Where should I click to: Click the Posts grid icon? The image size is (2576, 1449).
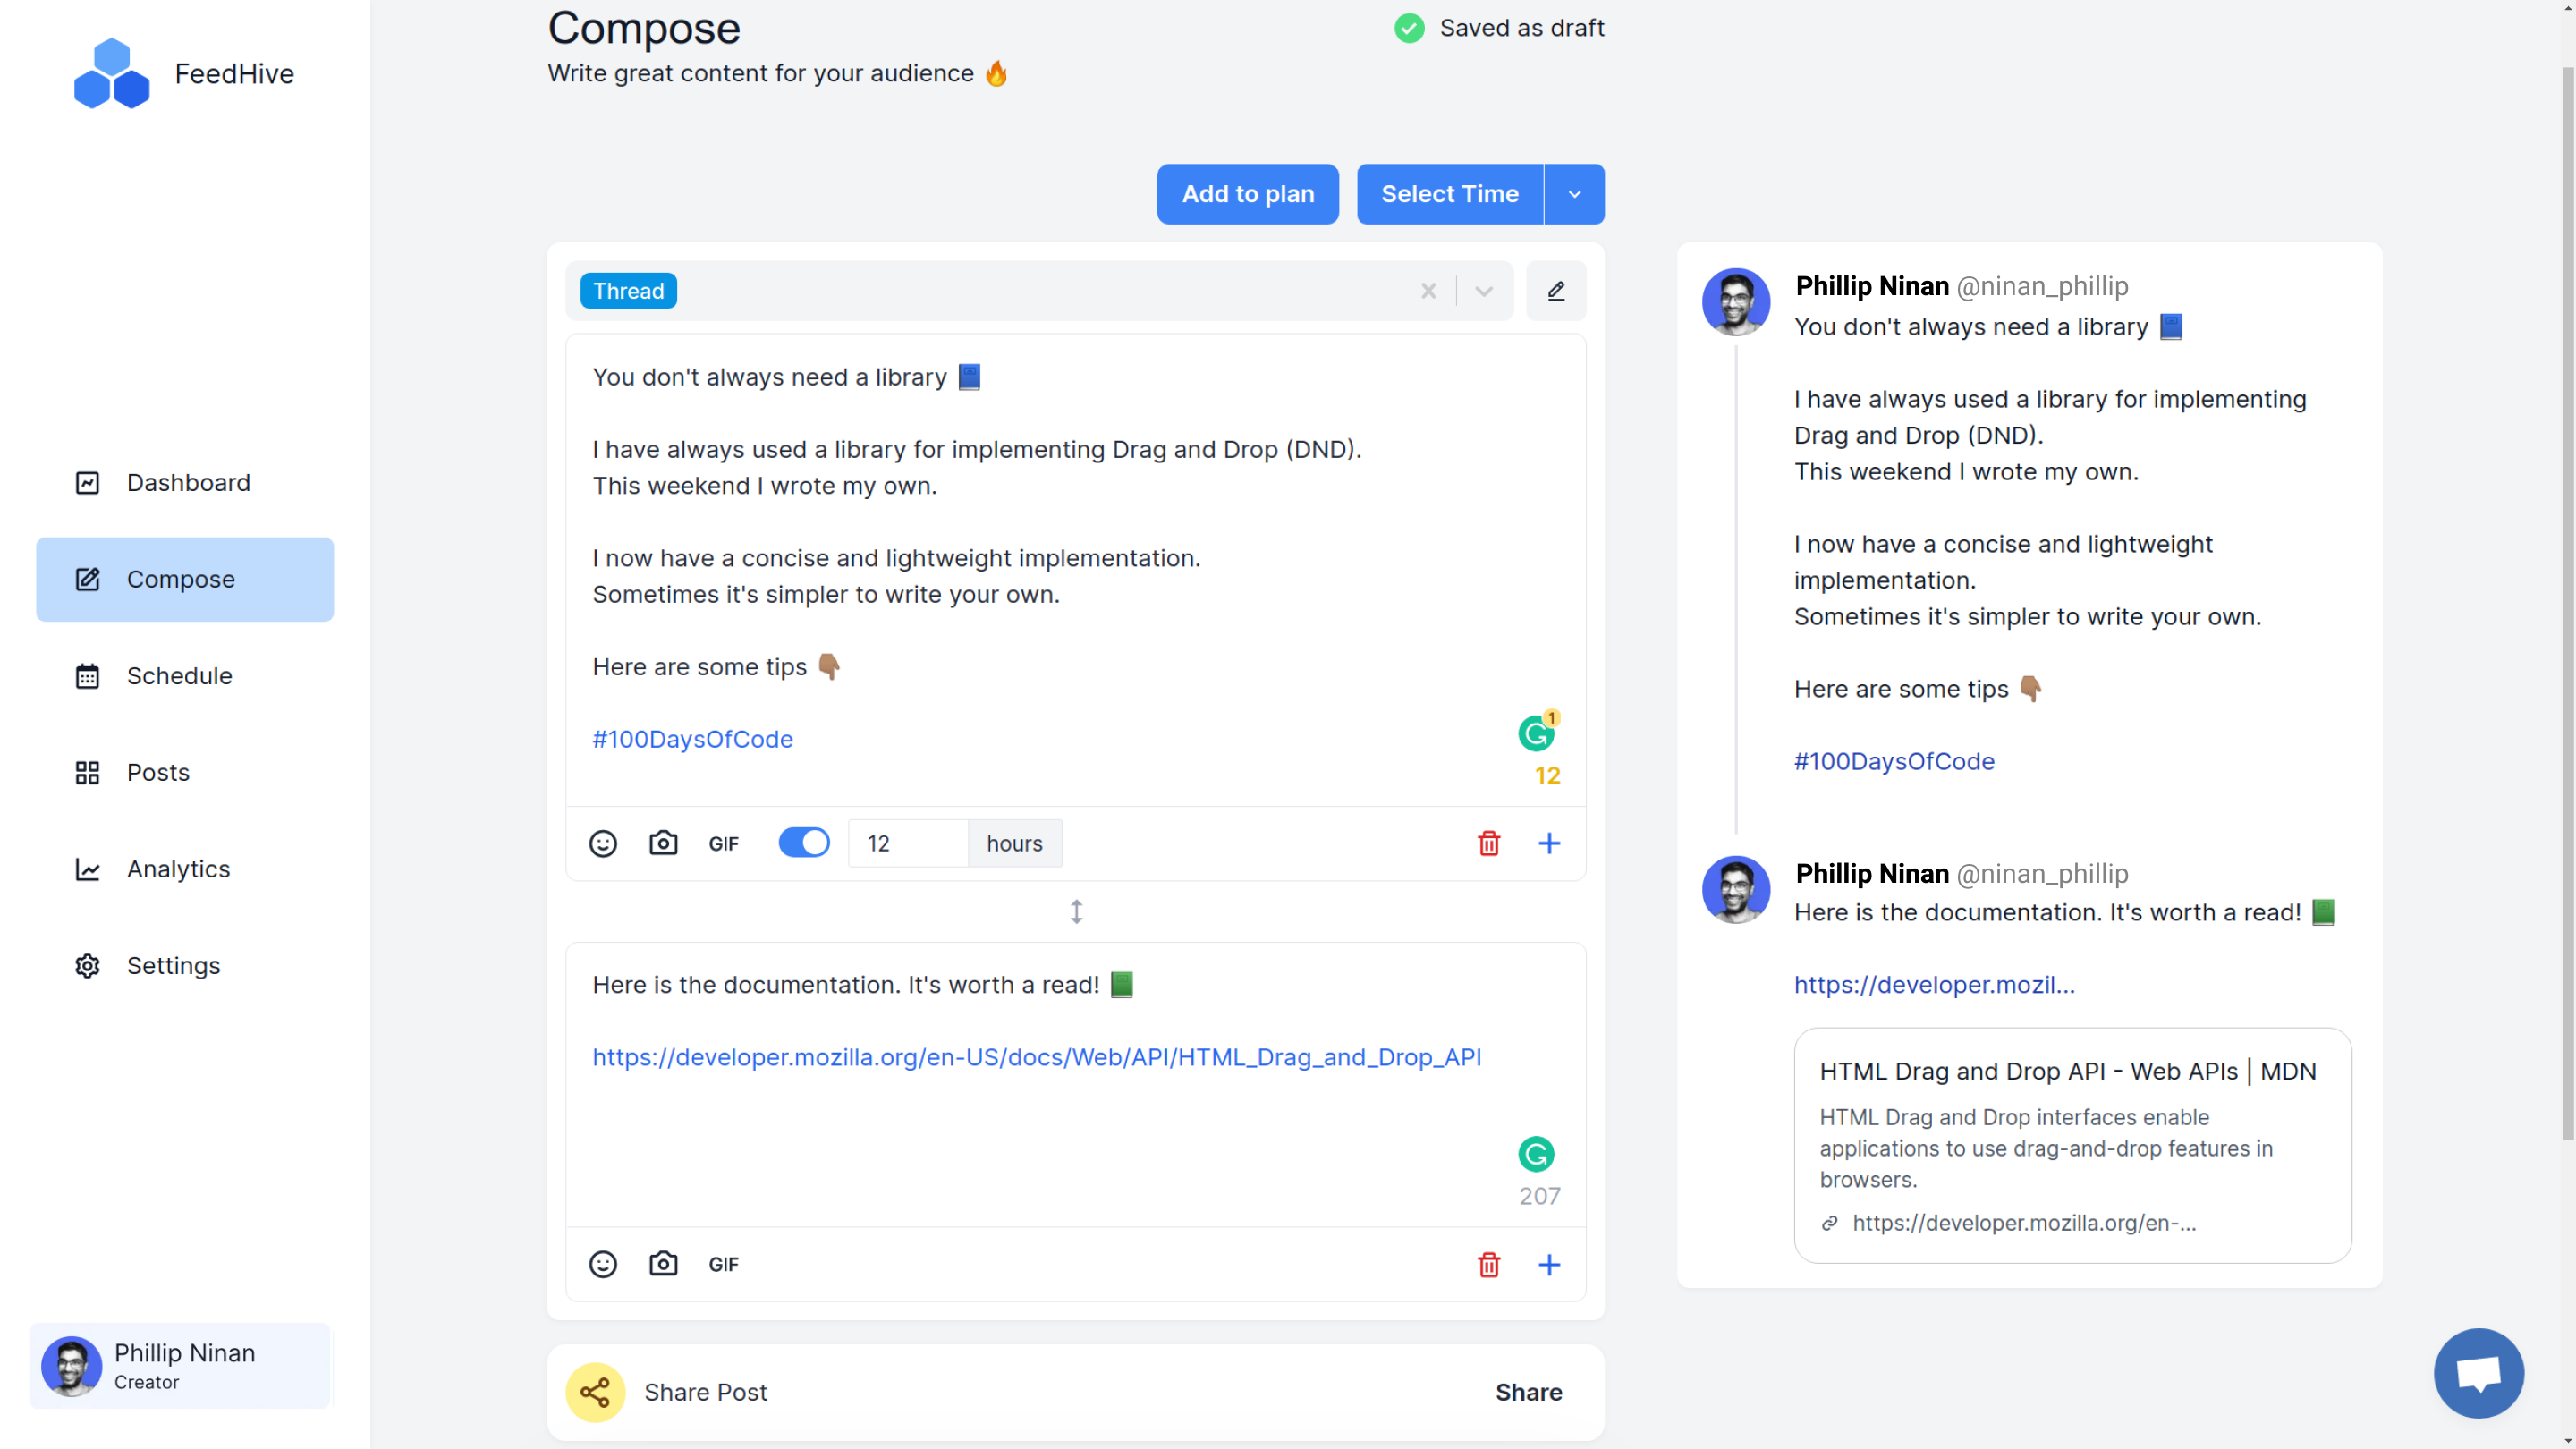click(88, 773)
